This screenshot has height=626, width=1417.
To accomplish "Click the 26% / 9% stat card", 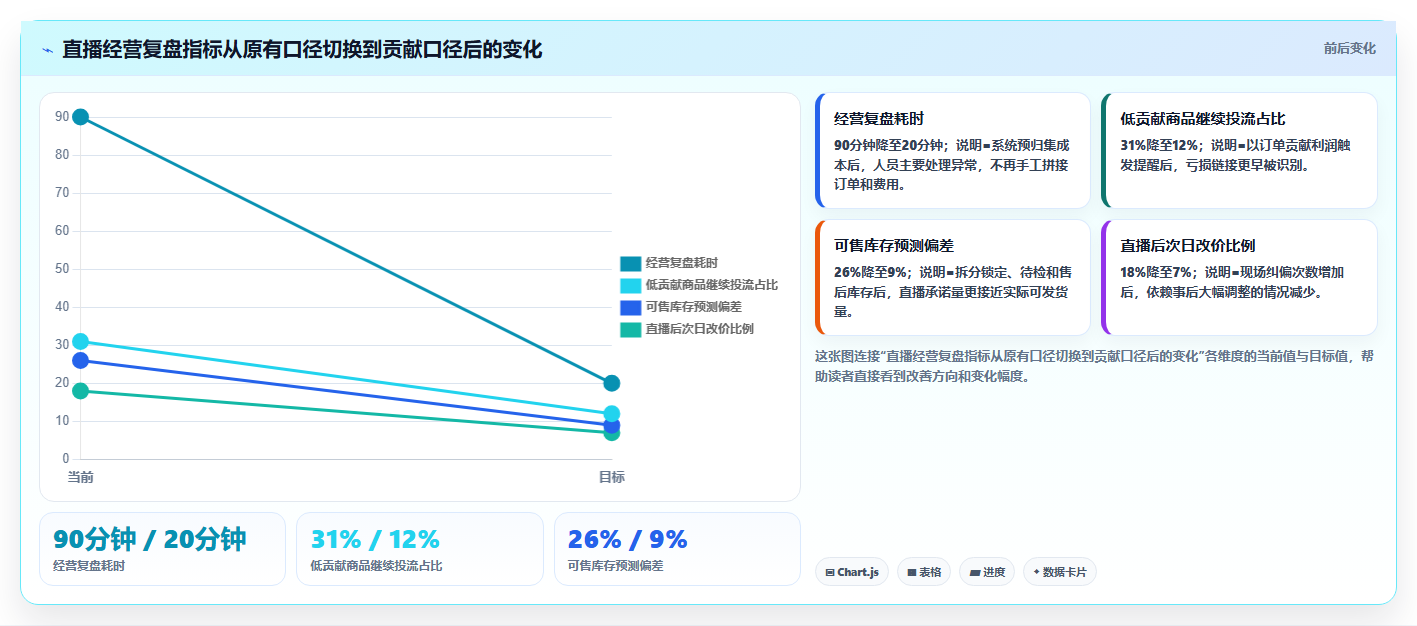I will (677, 549).
